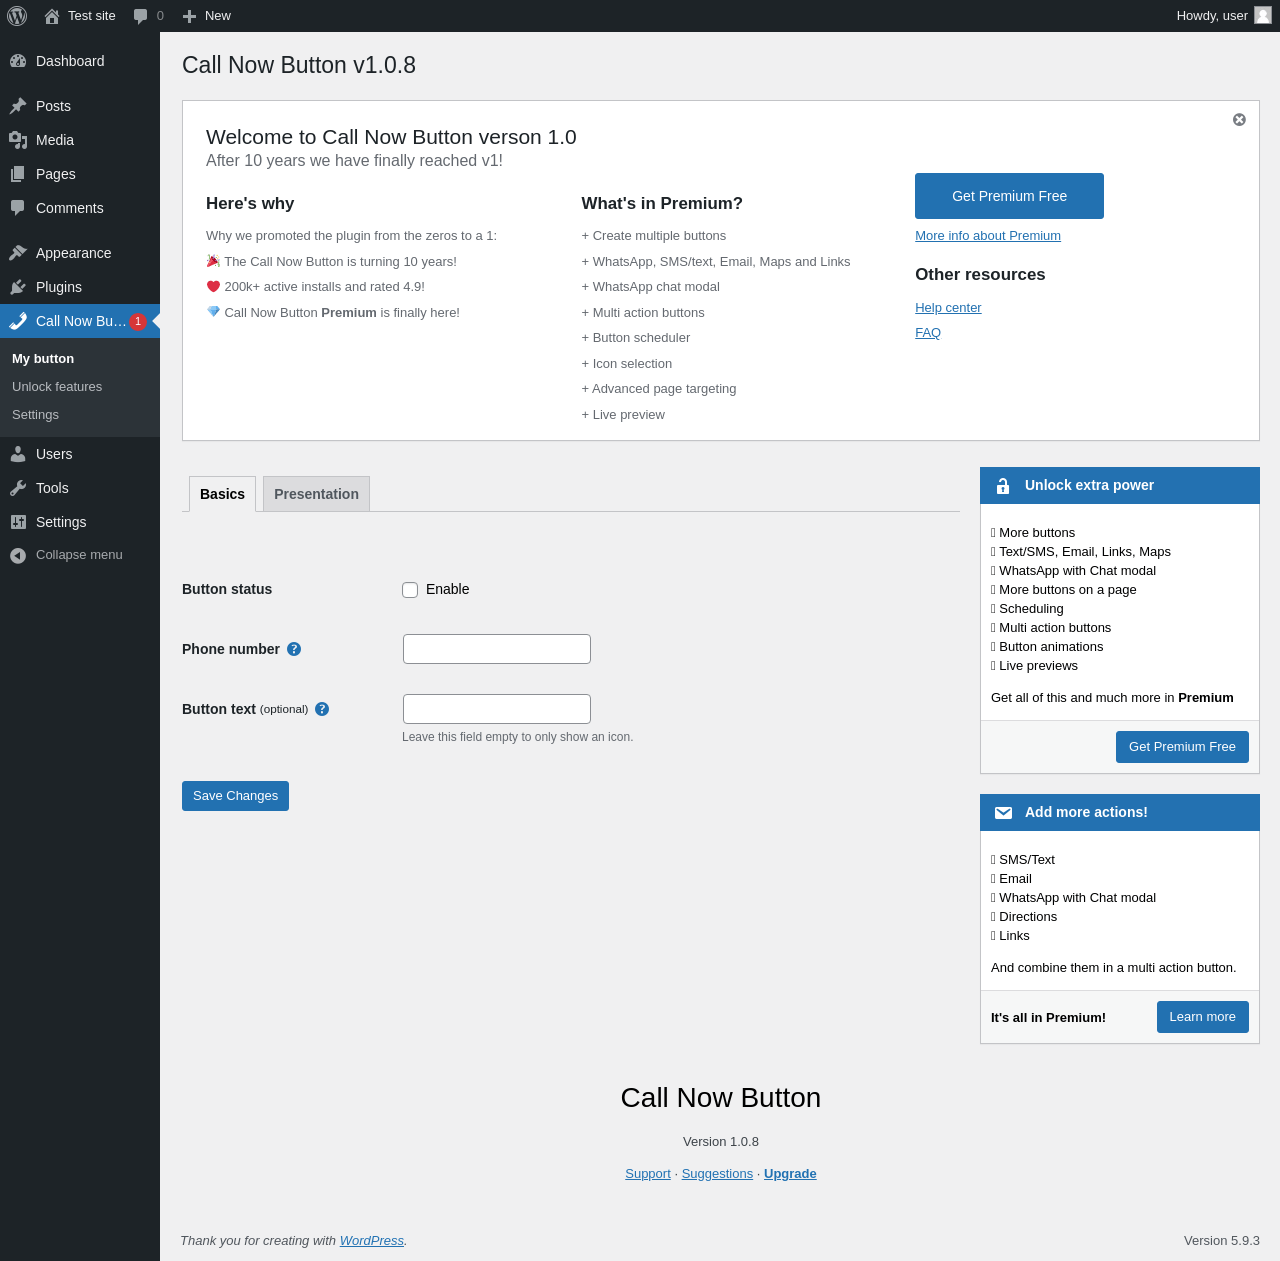This screenshot has height=1261, width=1280.
Task: Switch to the Basics tab
Action: [222, 494]
